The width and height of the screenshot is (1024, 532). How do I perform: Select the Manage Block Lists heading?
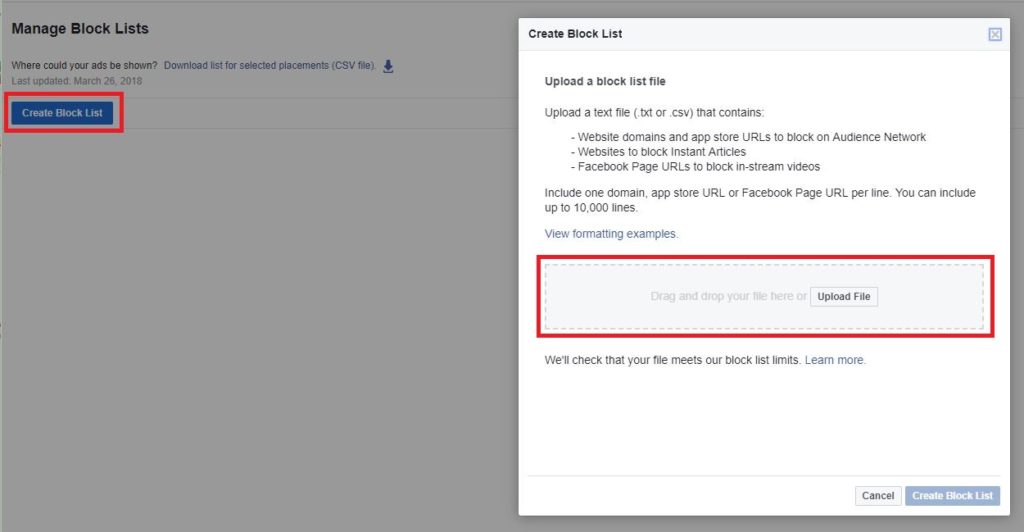point(80,29)
